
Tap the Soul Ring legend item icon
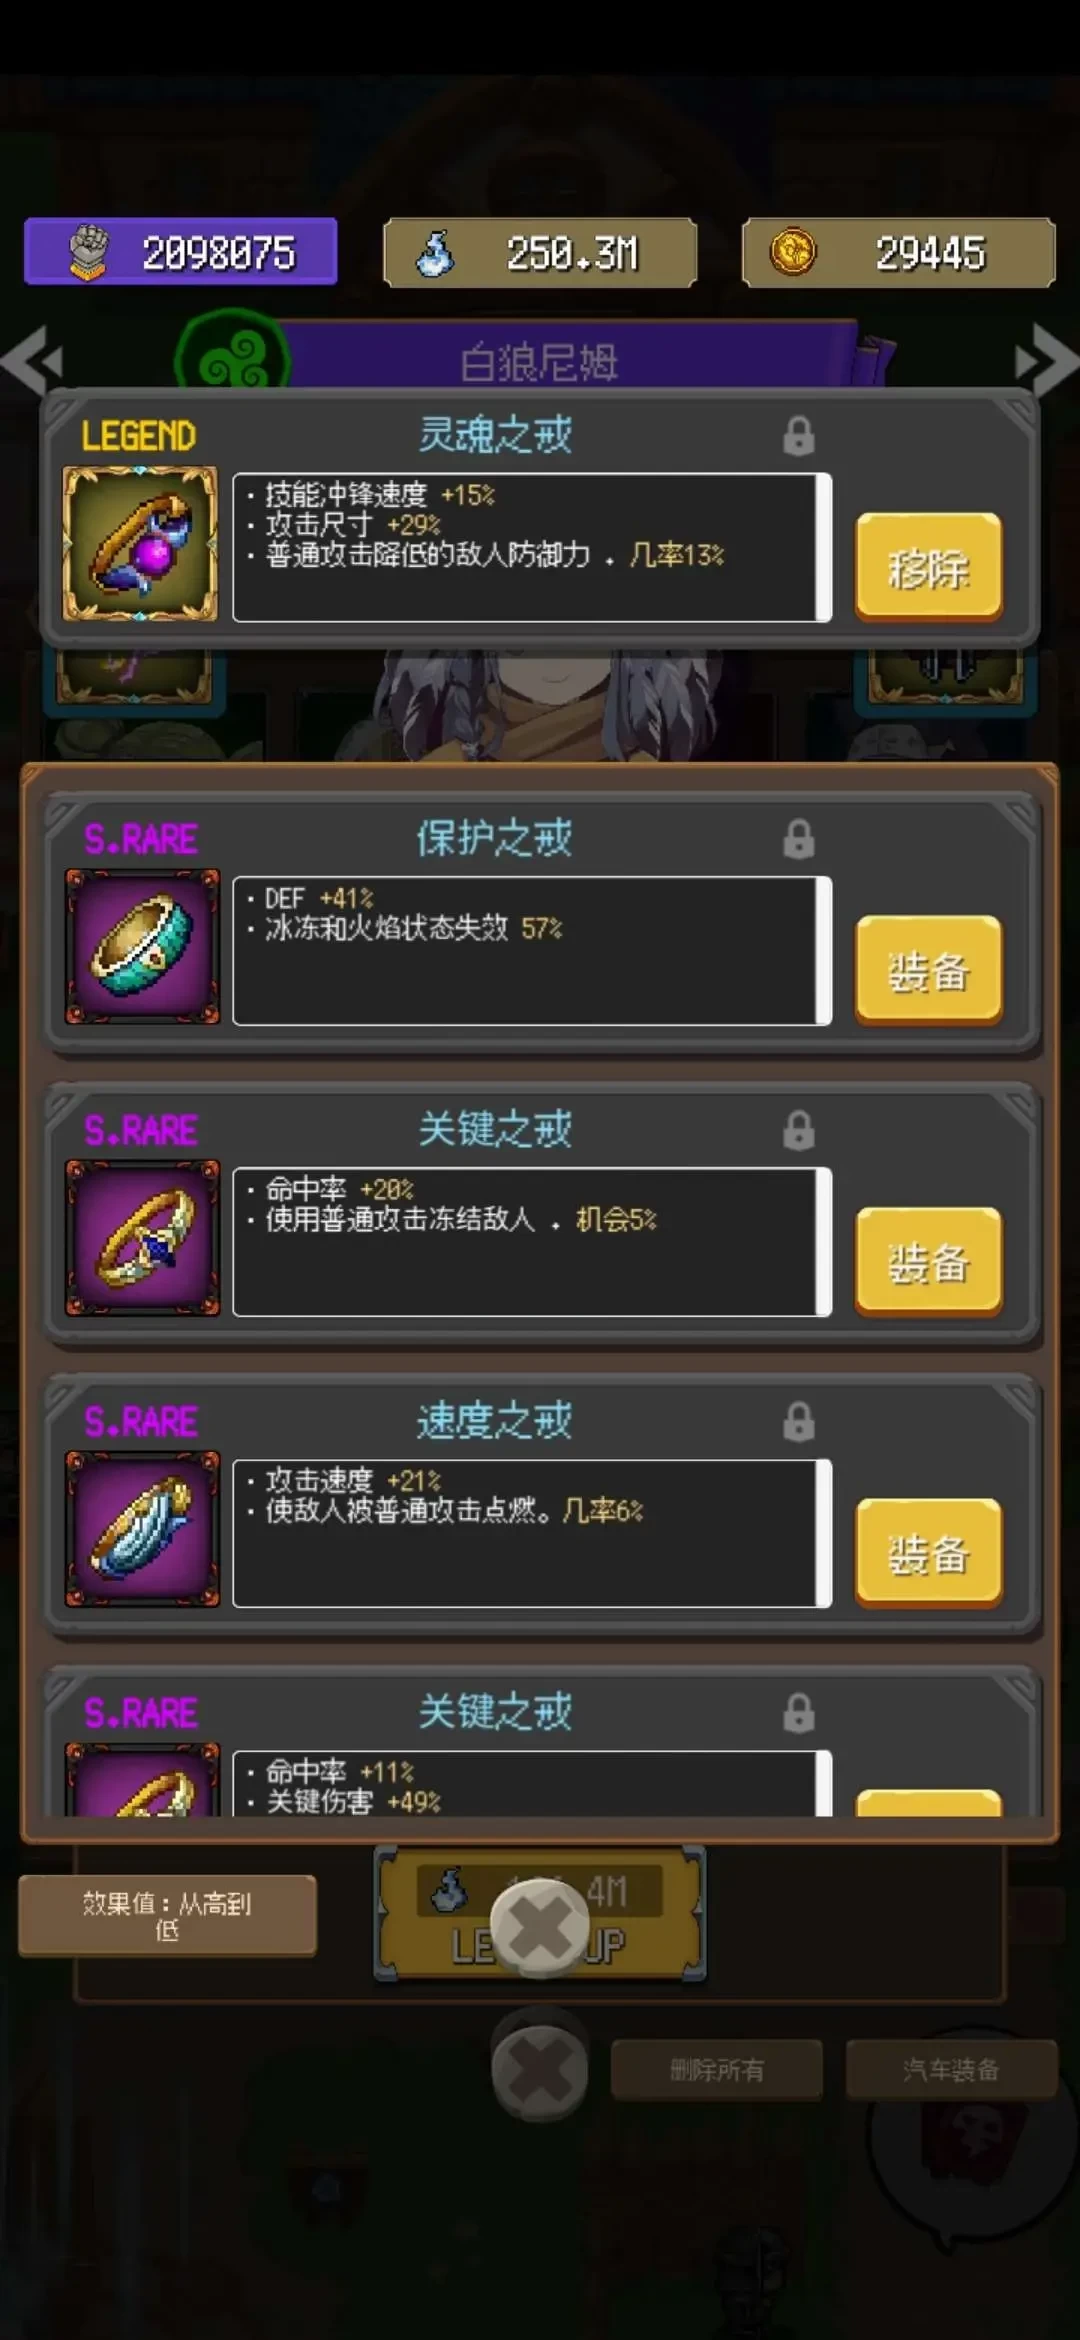click(x=140, y=543)
